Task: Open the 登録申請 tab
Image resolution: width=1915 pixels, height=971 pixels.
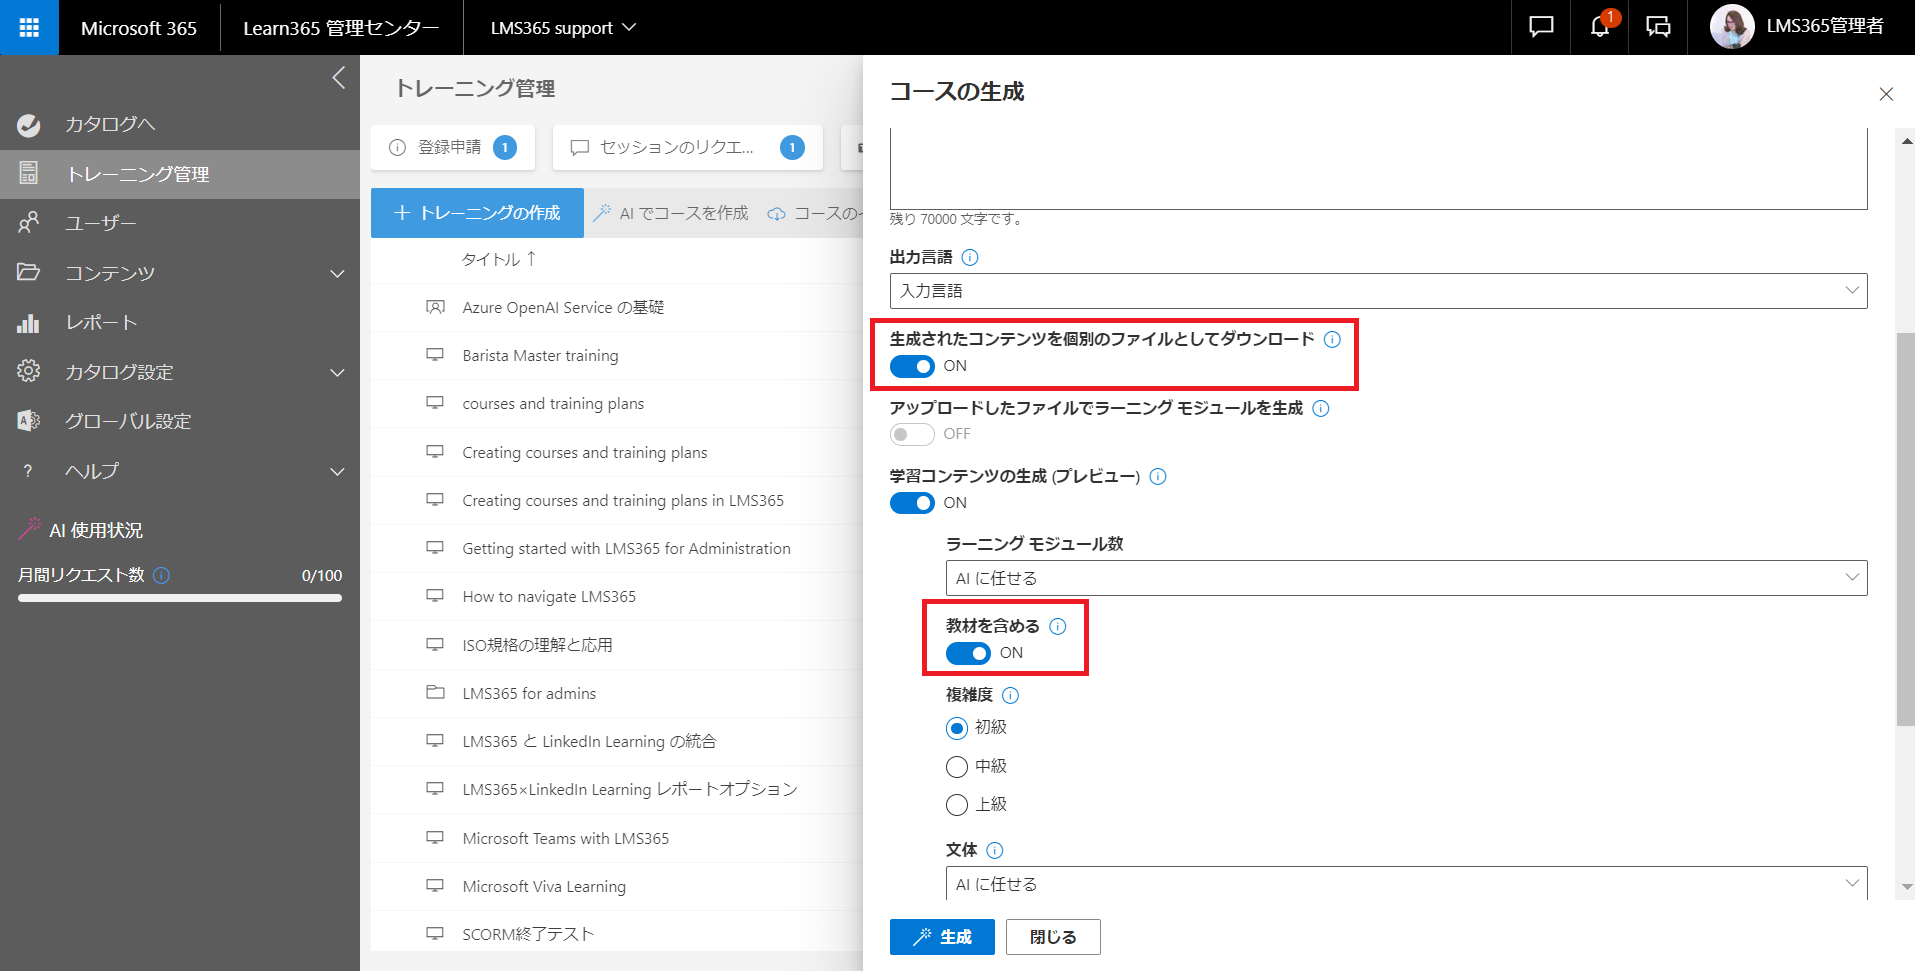Action: pos(453,147)
